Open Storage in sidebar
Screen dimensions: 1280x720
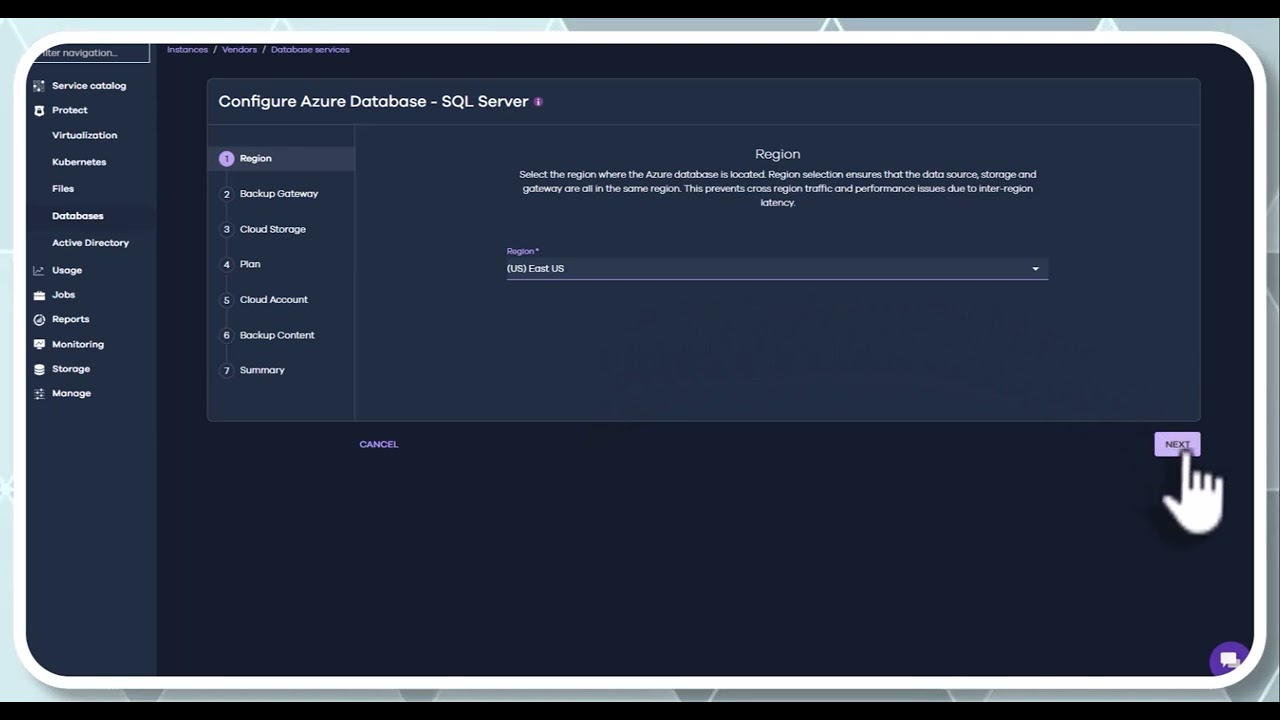tap(71, 369)
